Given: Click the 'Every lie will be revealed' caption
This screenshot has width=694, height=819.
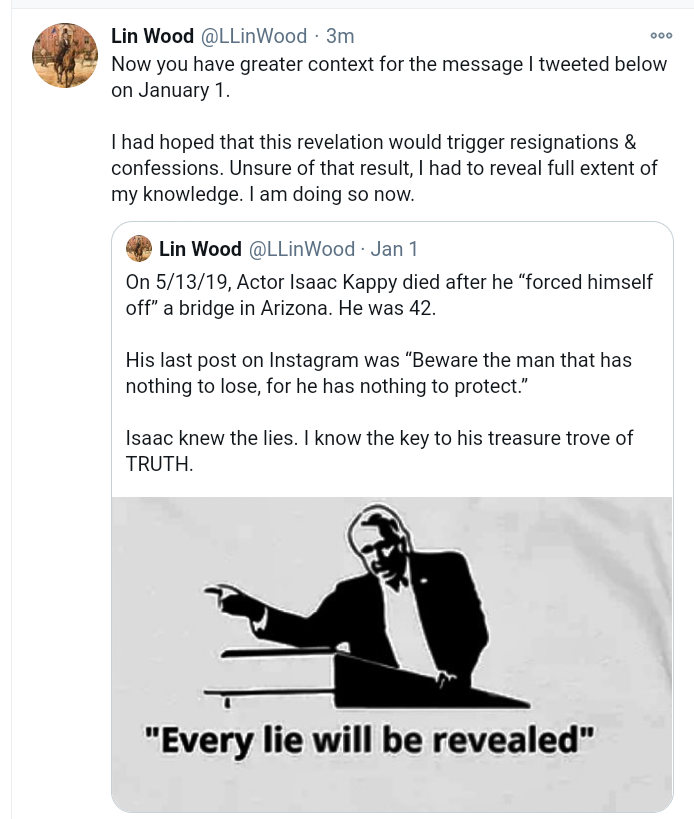Looking at the screenshot, I should coord(369,741).
